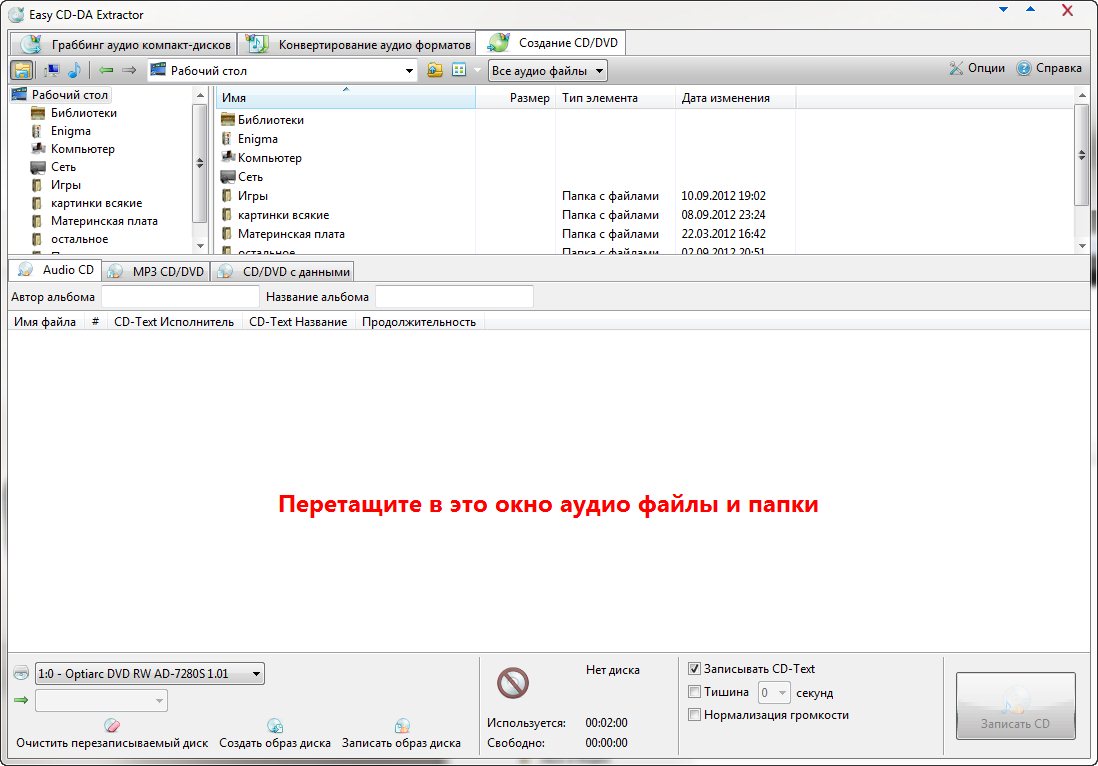Click Очистить перезаписываемый диск
This screenshot has height=766, width=1098.
112,734
